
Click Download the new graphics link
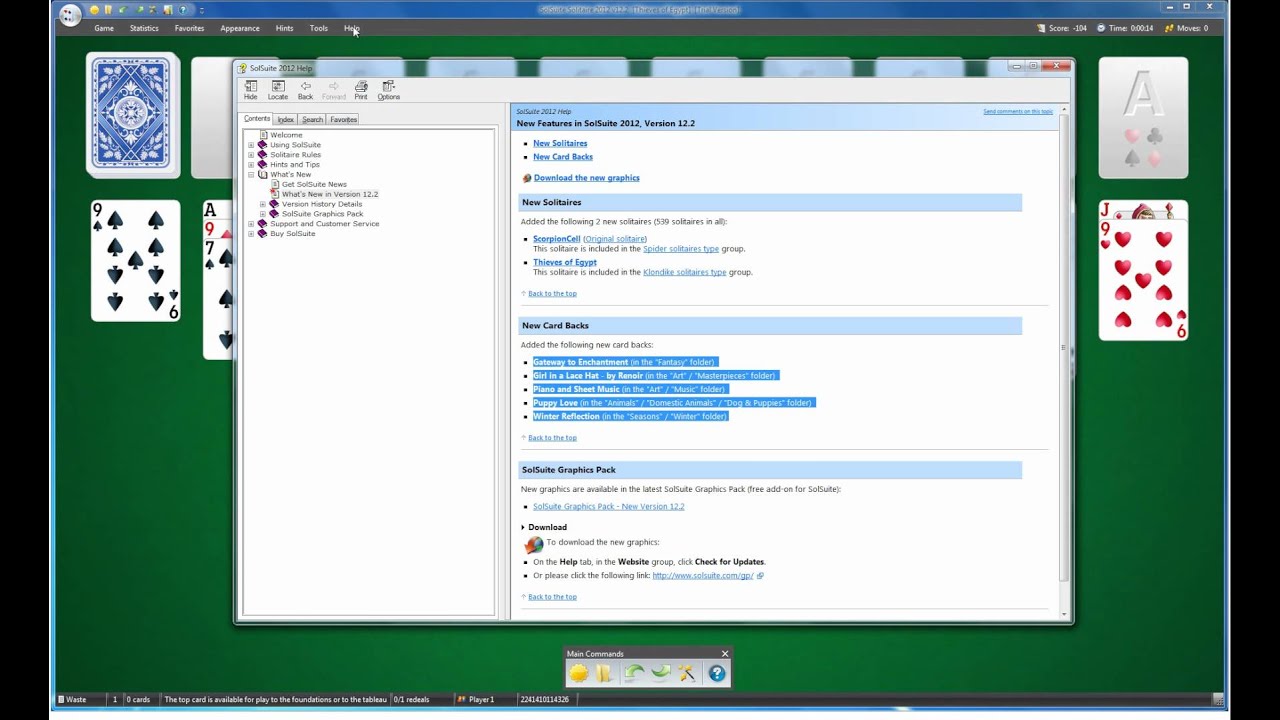[x=587, y=178]
